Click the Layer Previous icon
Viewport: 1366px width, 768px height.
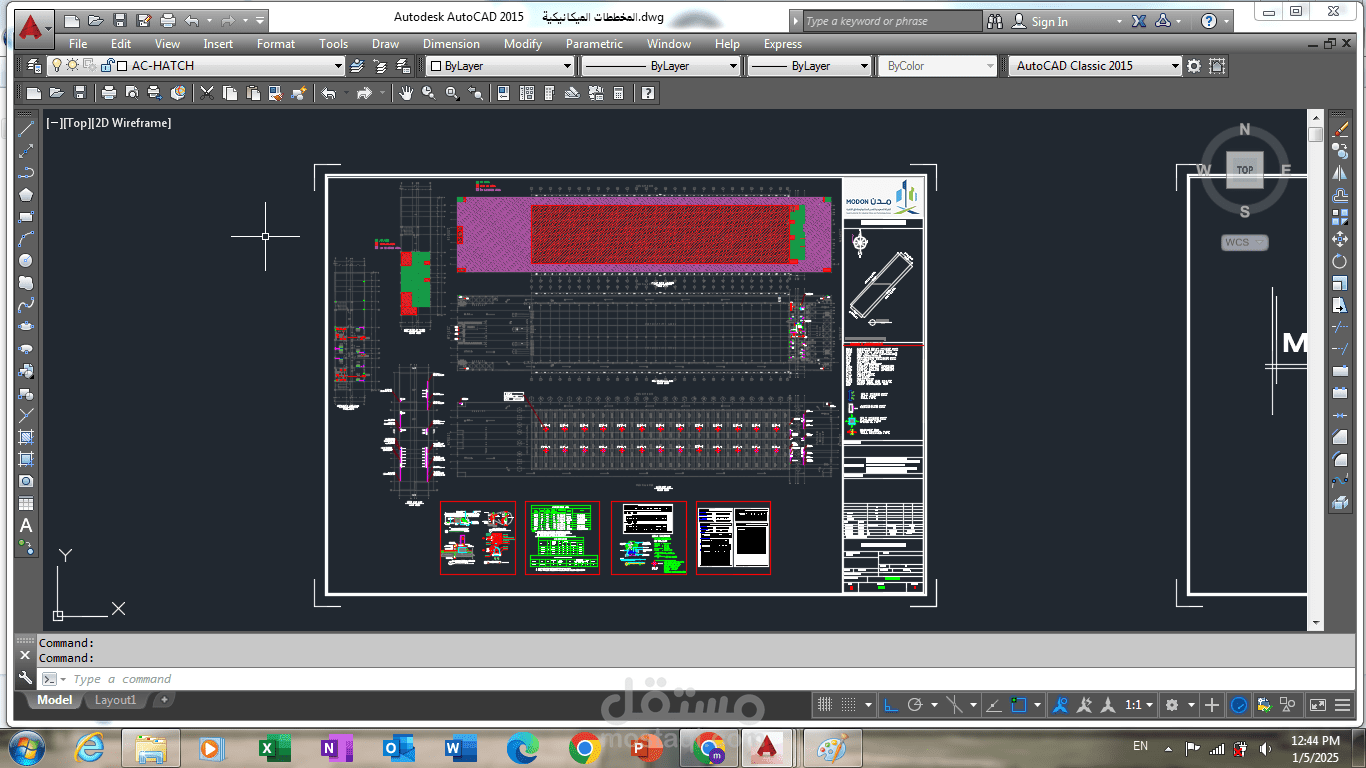tap(380, 66)
